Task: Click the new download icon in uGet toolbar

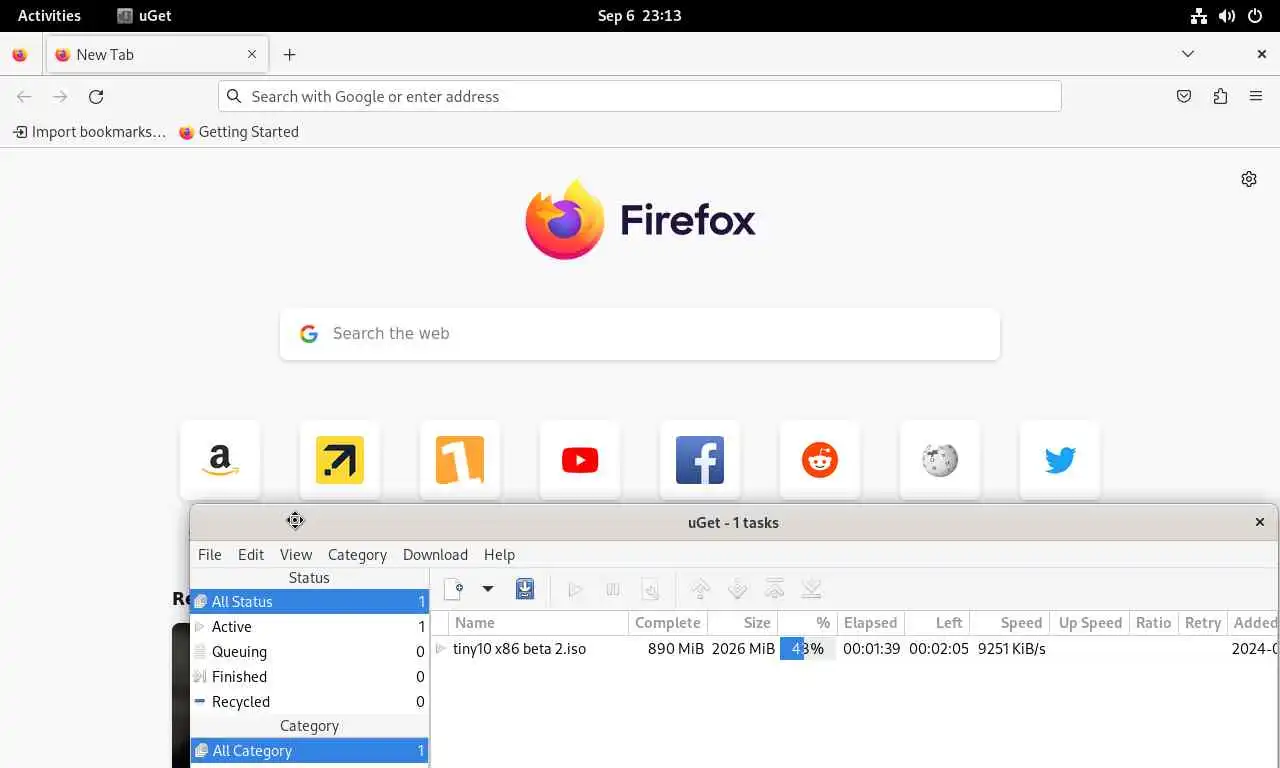Action: 453,590
